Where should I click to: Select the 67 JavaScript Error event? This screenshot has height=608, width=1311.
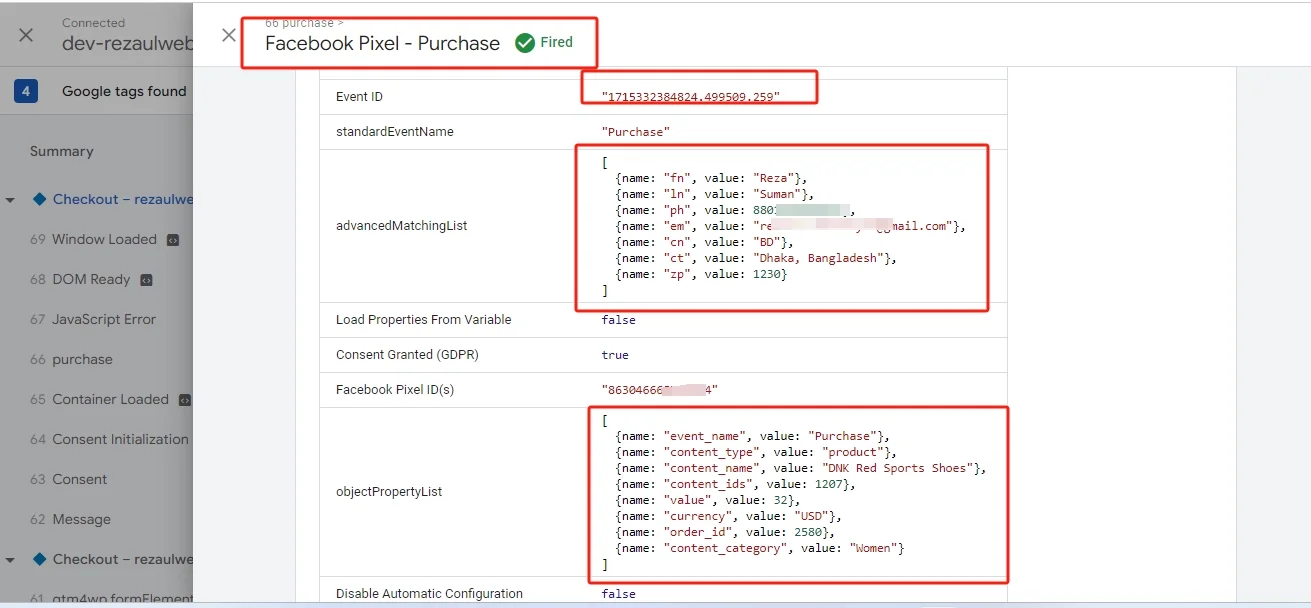(x=93, y=319)
